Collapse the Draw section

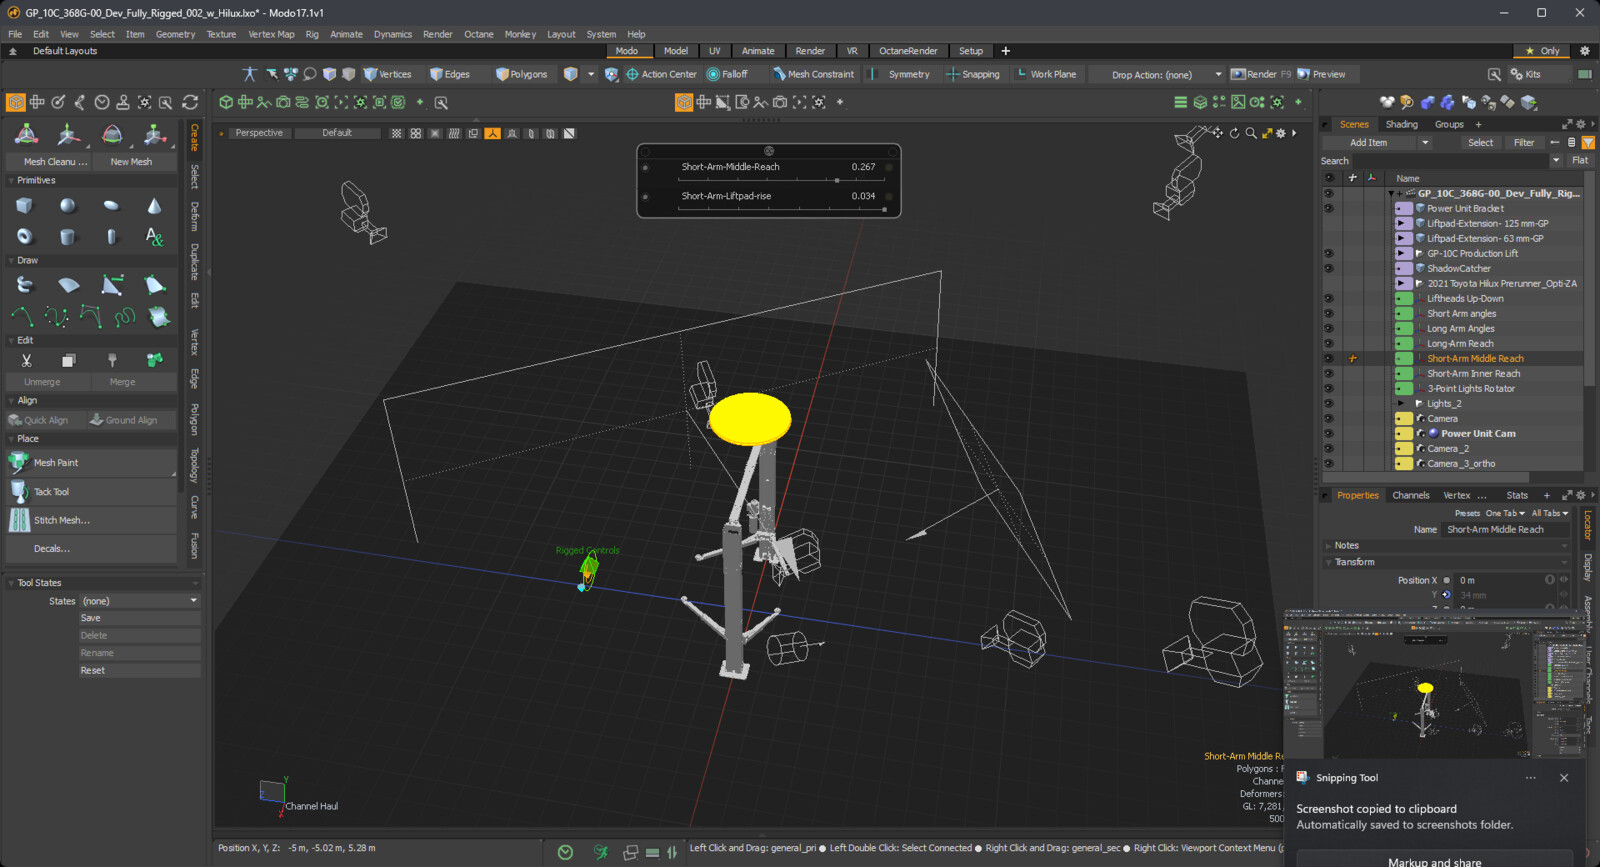click(x=11, y=260)
